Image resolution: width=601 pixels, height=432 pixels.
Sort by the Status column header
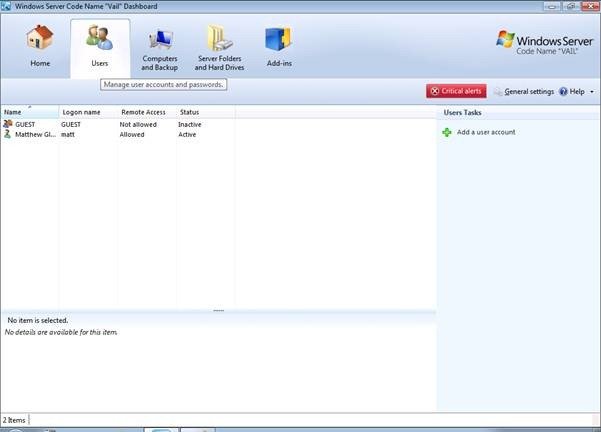tap(206, 112)
